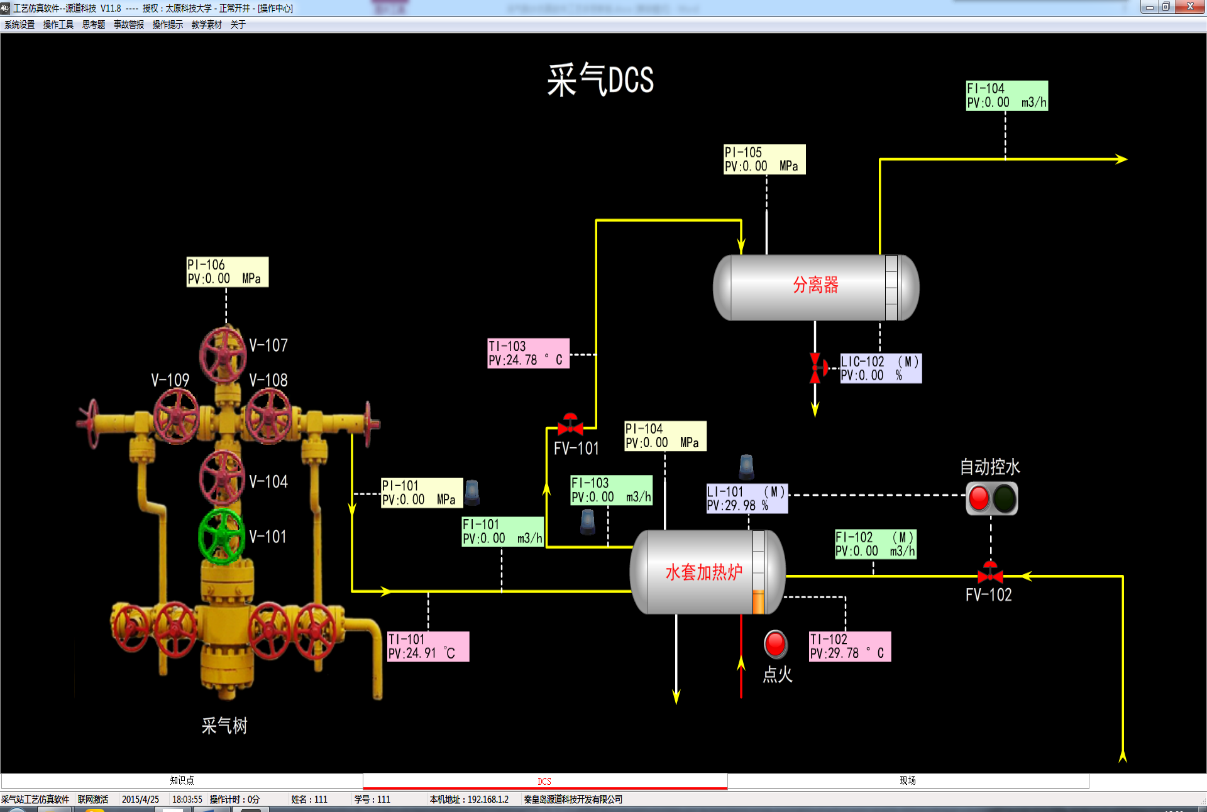Click the orange level gauge on 水套加热炉
Viewport: 1207px width, 812px height.
click(757, 600)
